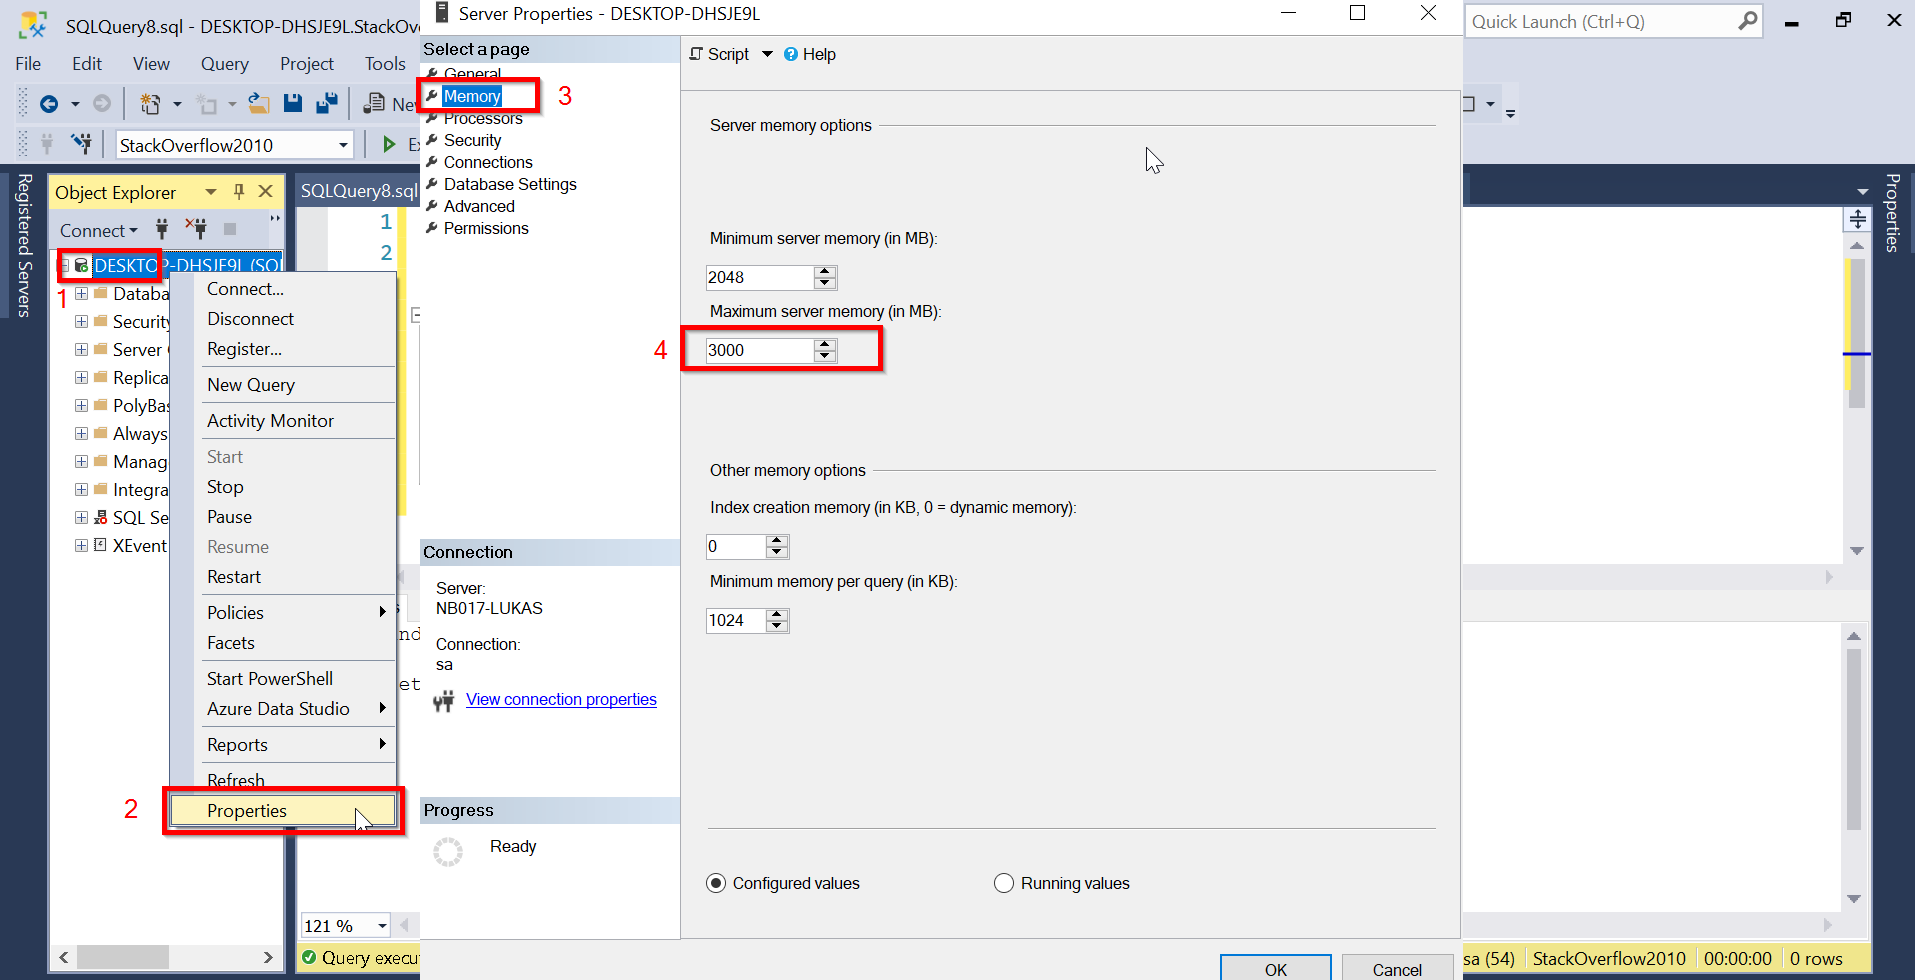This screenshot has height=980, width=1915.
Task: Pin the Object Explorer panel
Action: [x=238, y=191]
